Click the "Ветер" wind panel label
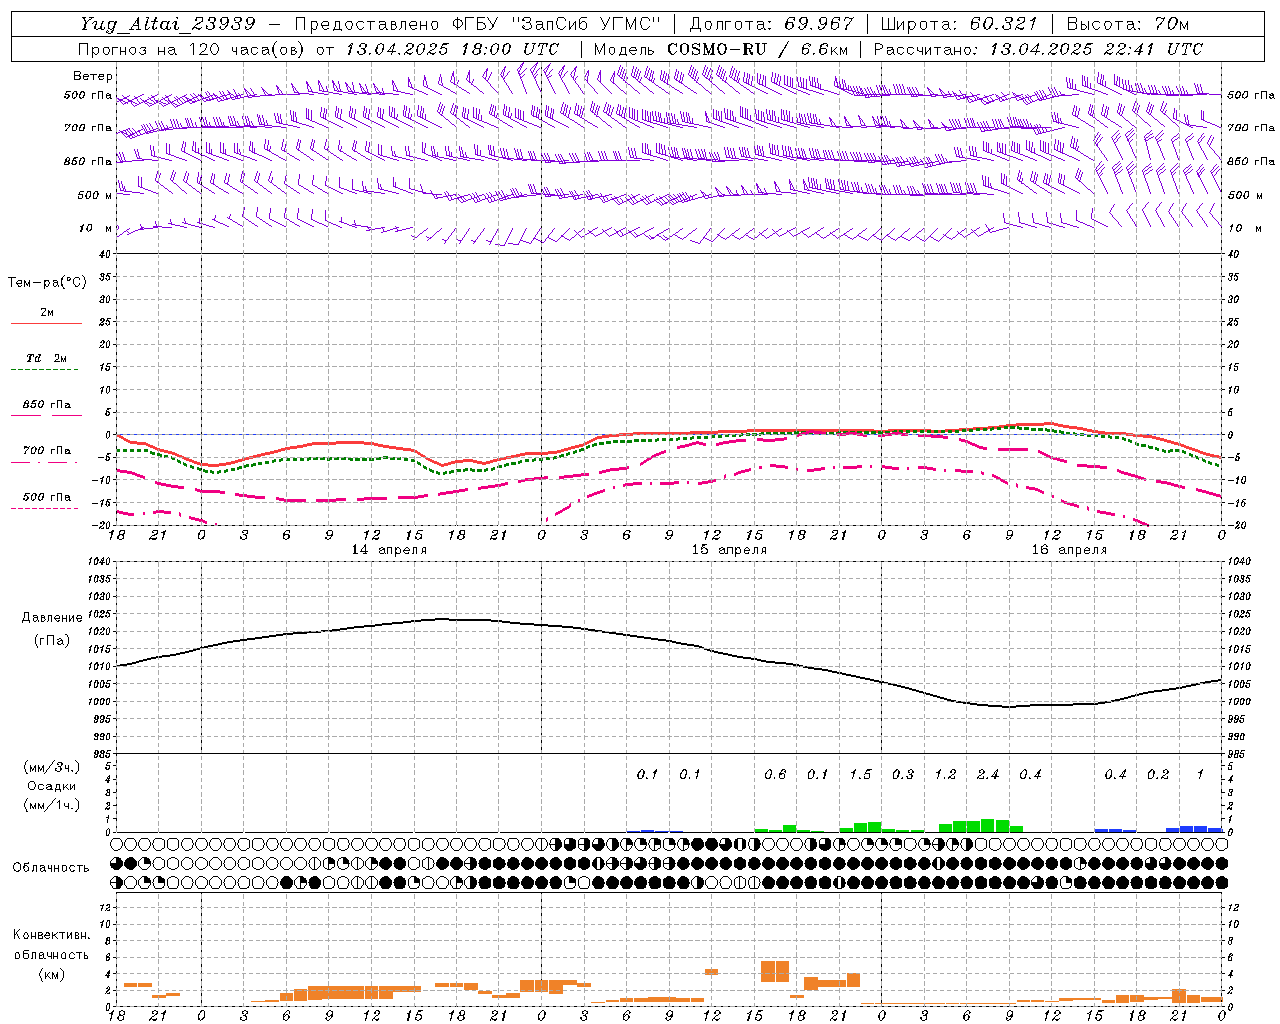The image size is (1280, 1024). (93, 76)
